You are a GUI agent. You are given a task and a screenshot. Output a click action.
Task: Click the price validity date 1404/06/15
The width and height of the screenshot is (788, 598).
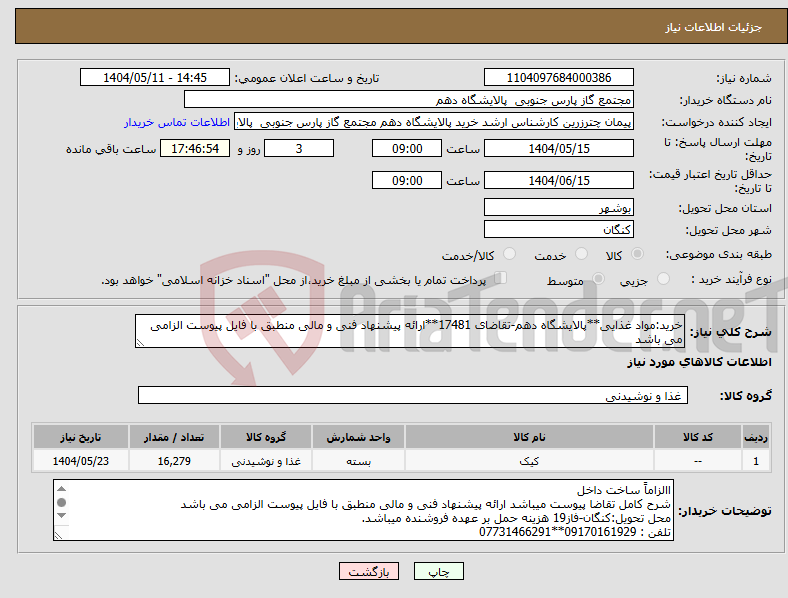click(x=558, y=180)
